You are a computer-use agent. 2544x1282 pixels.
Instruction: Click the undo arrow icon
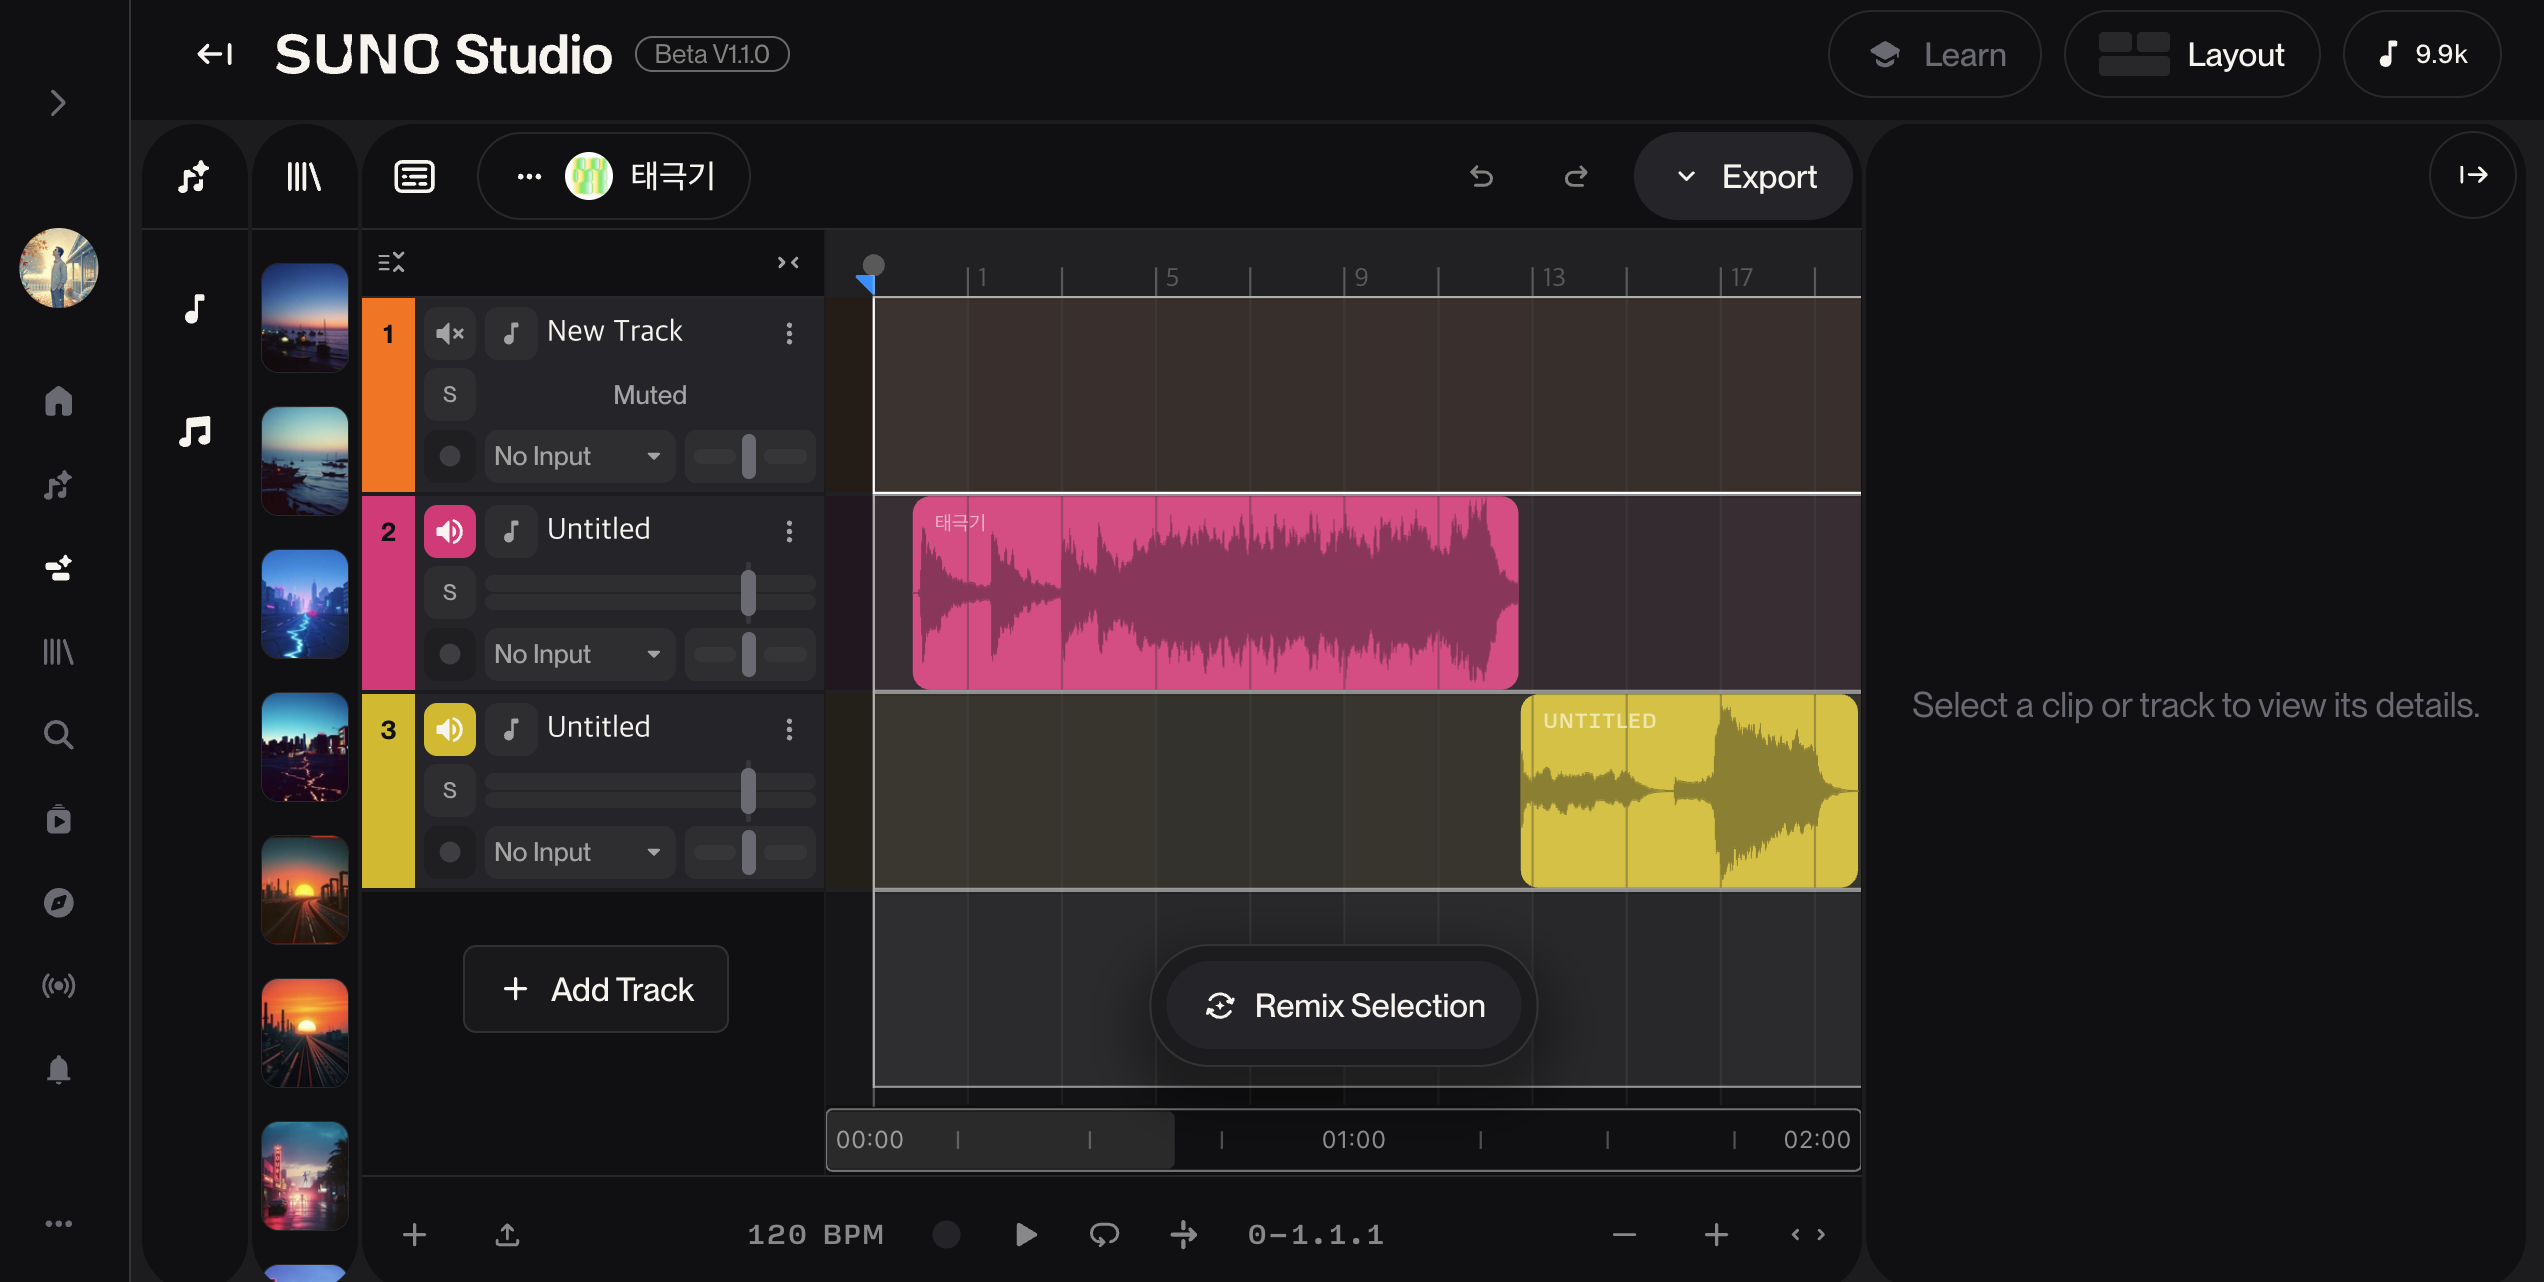click(1481, 177)
